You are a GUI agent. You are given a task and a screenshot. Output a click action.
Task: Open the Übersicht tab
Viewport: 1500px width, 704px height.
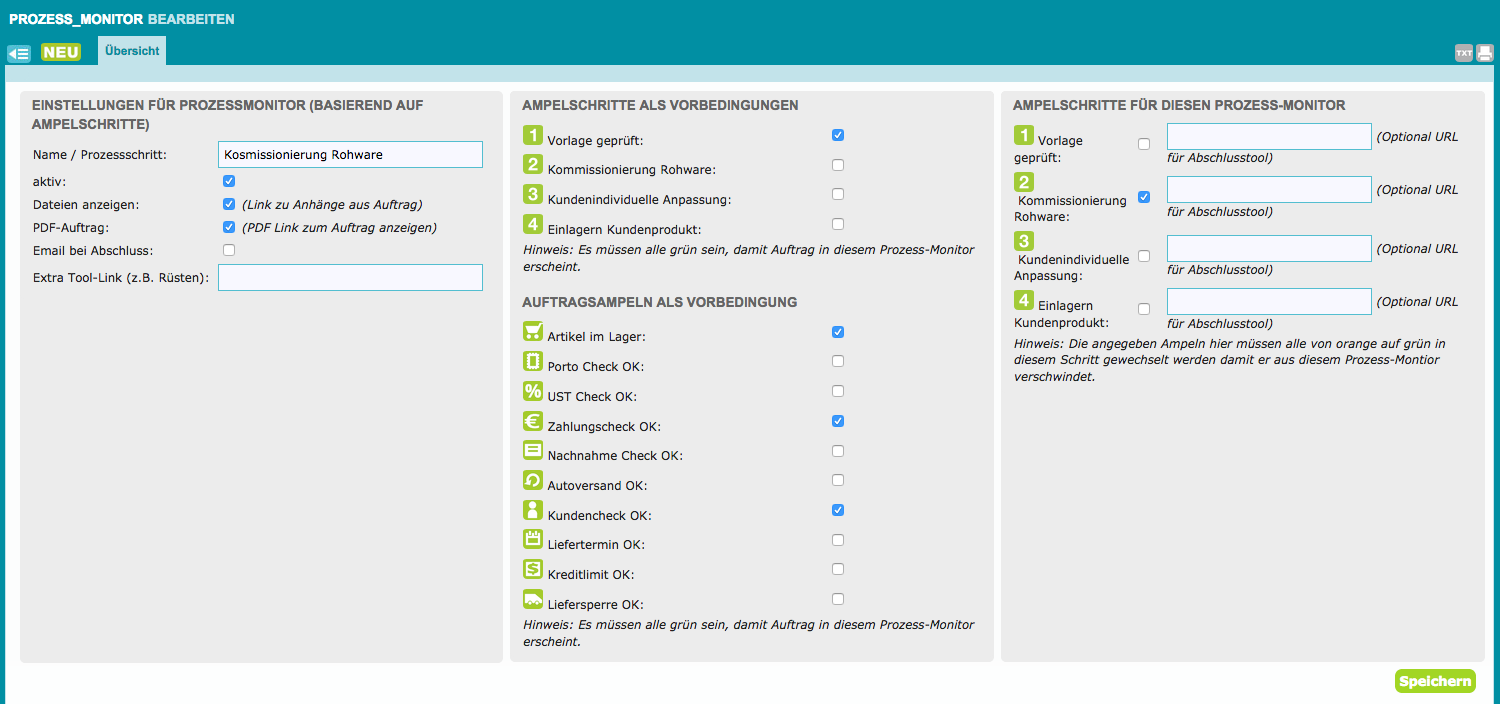[x=132, y=51]
